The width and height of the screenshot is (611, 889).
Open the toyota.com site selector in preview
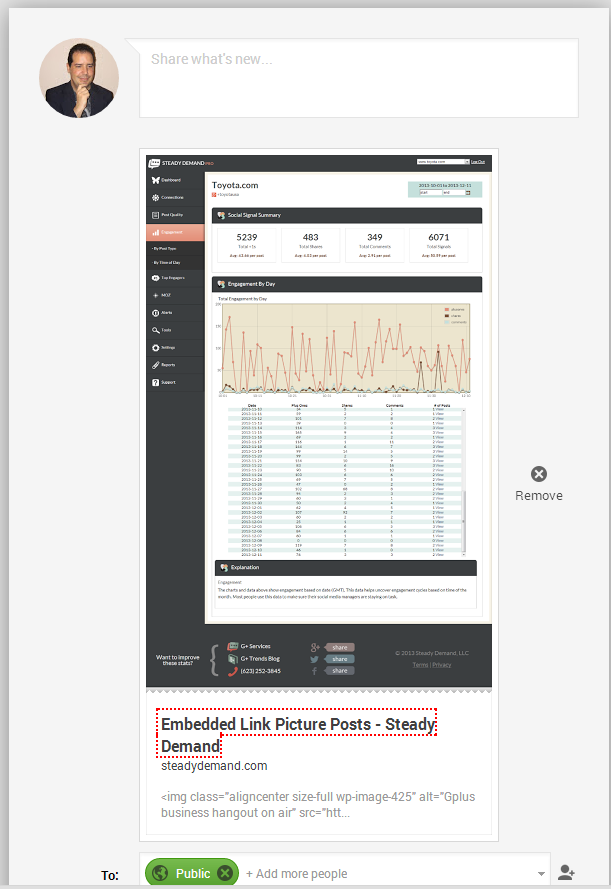[x=444, y=161]
